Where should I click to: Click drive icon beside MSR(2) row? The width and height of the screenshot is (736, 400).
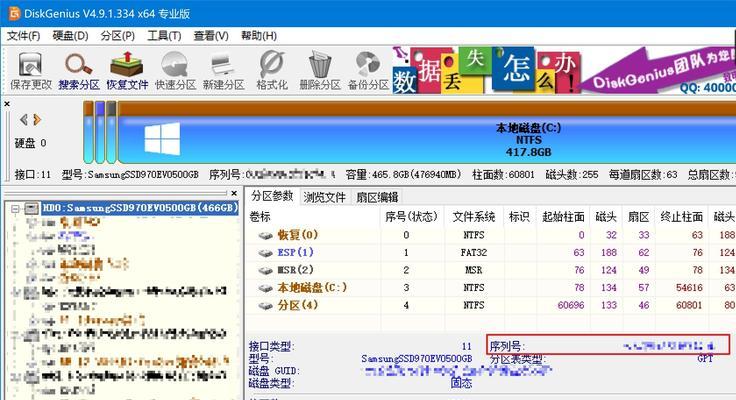pyautogui.click(x=266, y=270)
